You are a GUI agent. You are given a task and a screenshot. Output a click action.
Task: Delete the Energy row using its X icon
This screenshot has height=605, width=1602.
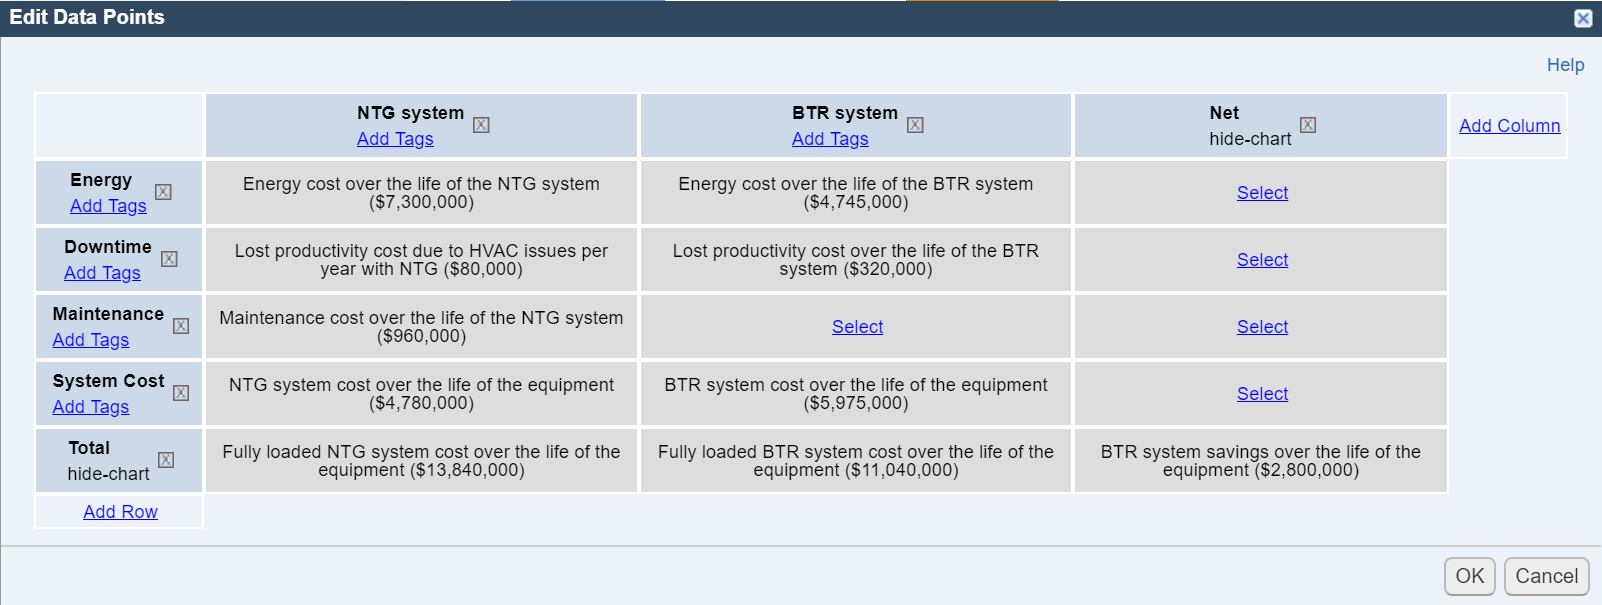coord(163,192)
